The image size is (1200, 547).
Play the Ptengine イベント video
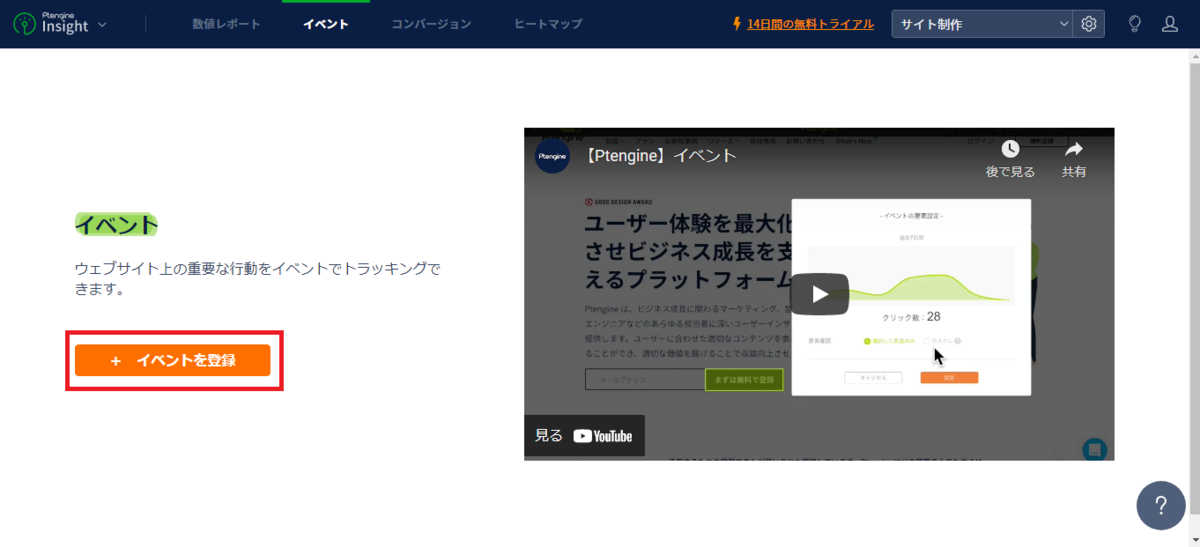[820, 294]
